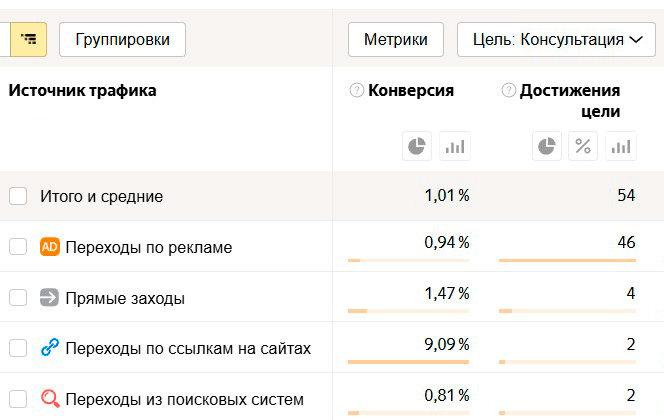Click the tree view mode icon

pos(27,40)
